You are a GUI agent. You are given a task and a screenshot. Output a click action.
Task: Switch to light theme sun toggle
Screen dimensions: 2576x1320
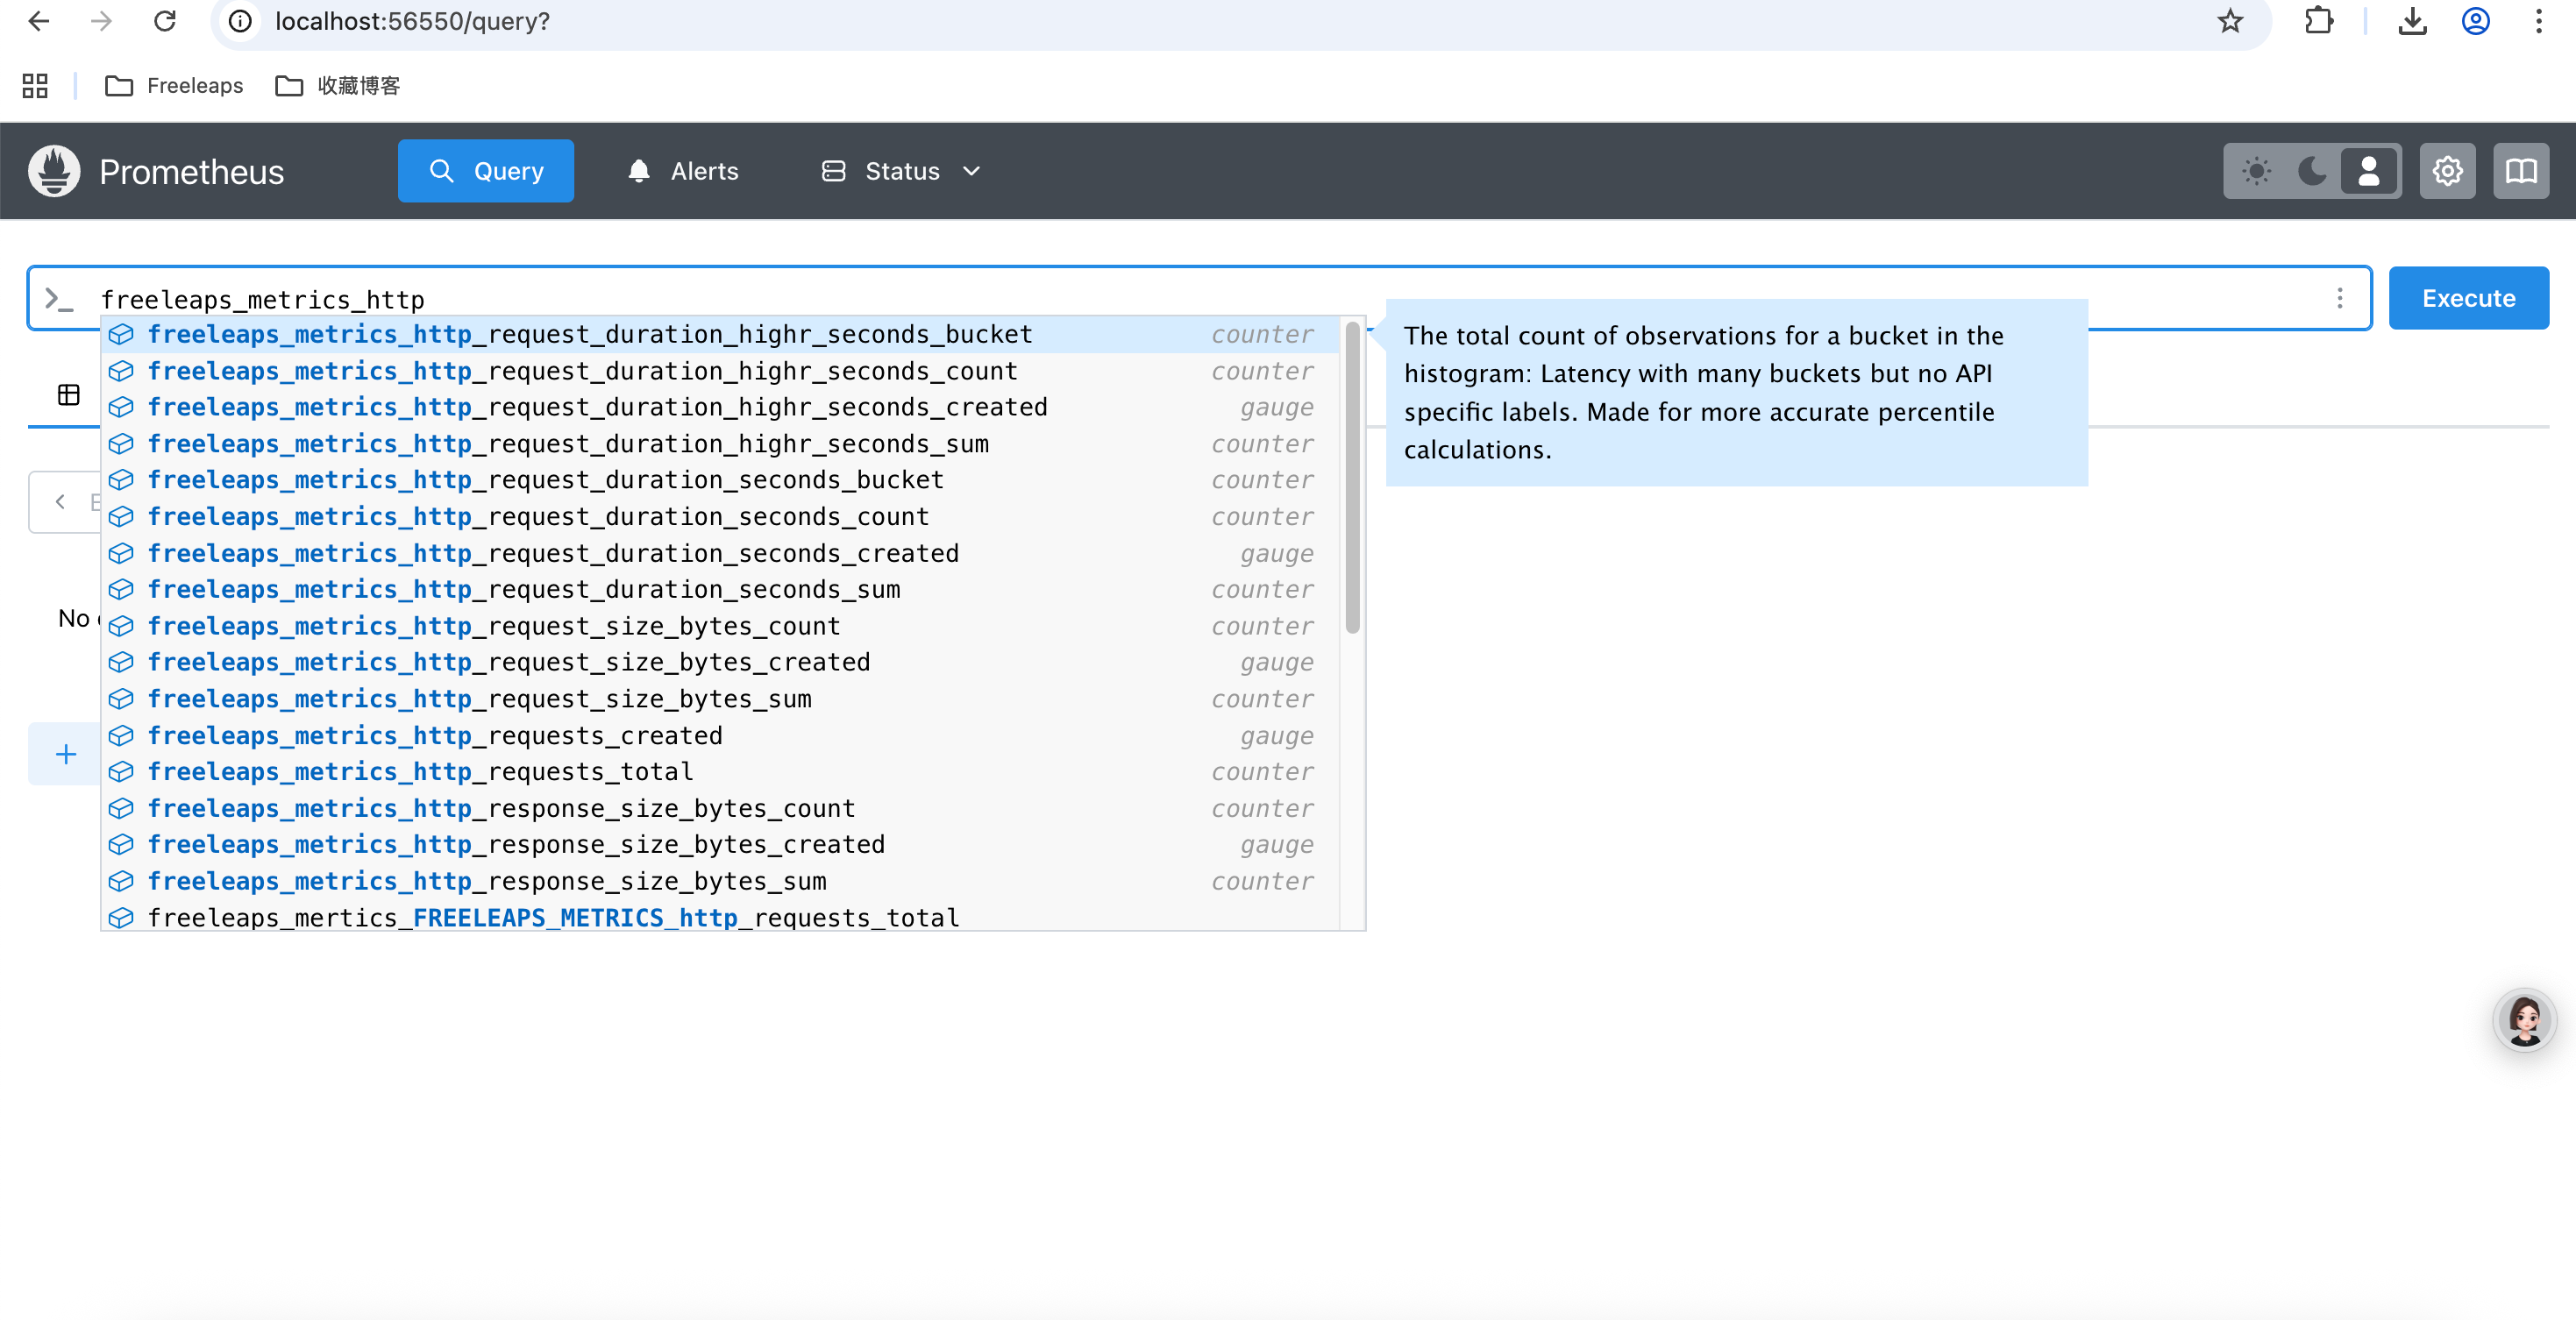[2256, 171]
